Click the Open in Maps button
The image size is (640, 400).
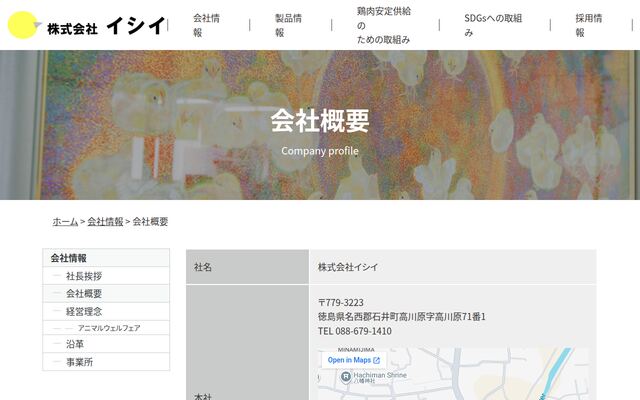coord(353,360)
